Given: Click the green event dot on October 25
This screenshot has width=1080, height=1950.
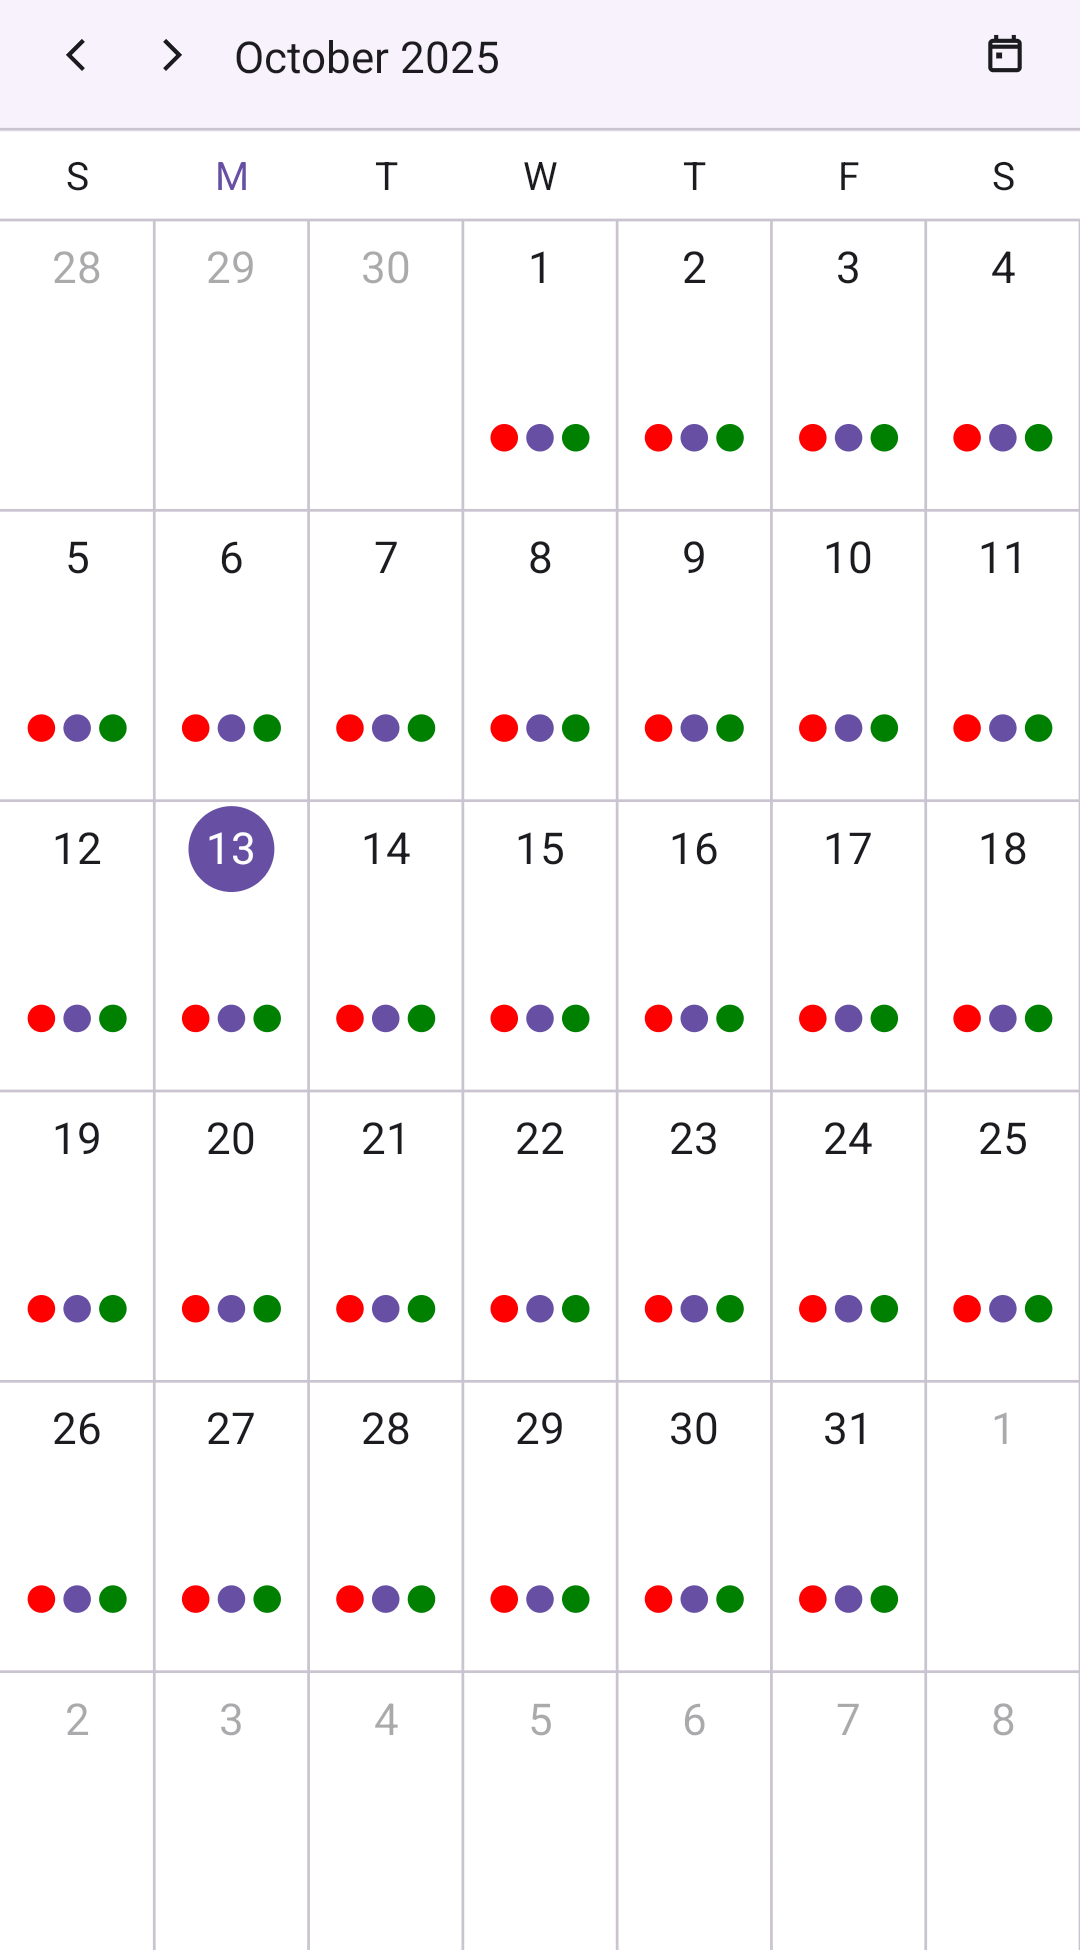Looking at the screenshot, I should point(1039,1309).
